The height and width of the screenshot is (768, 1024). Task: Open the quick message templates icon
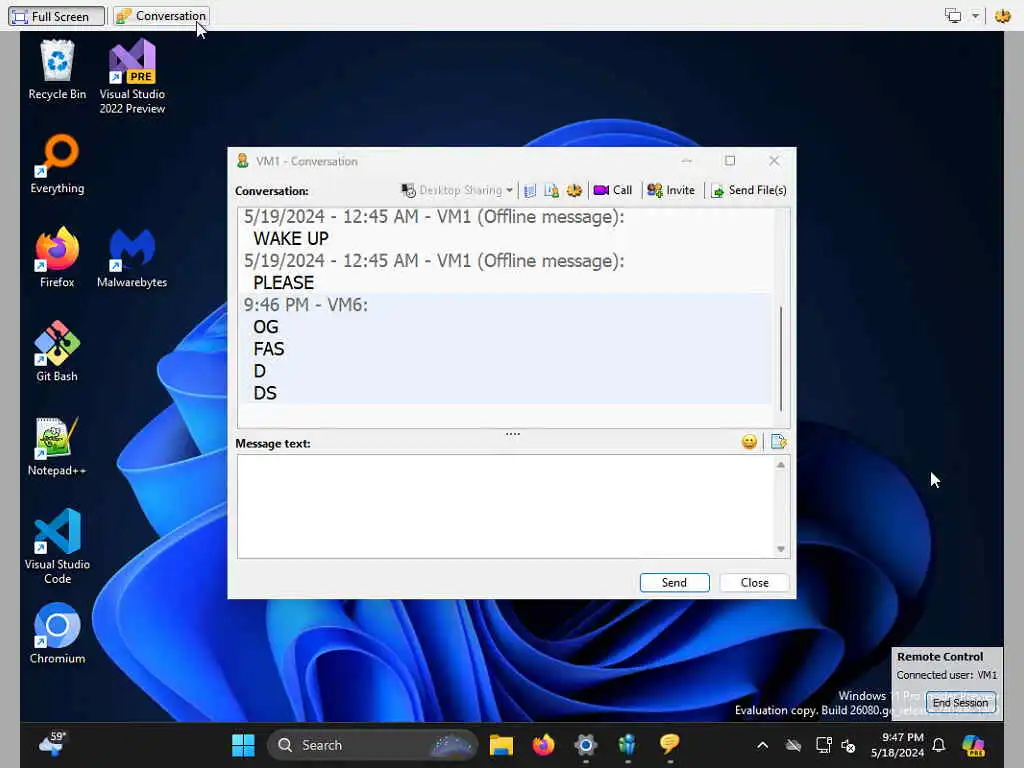tap(778, 442)
